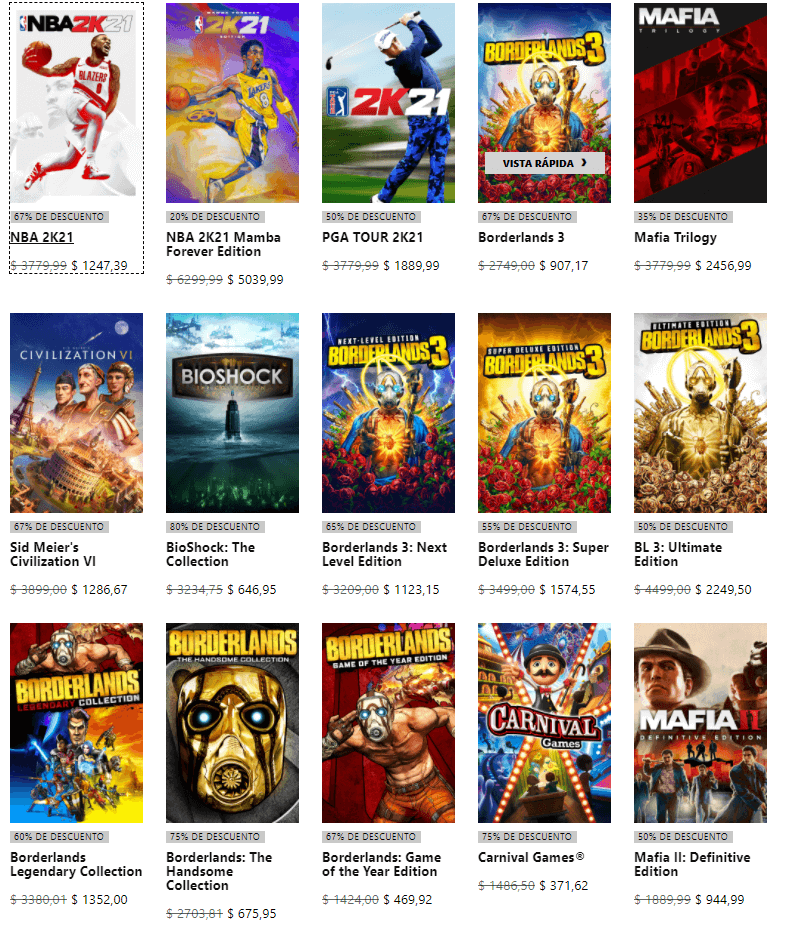Open the Mafia Trilogy title link

(675, 237)
